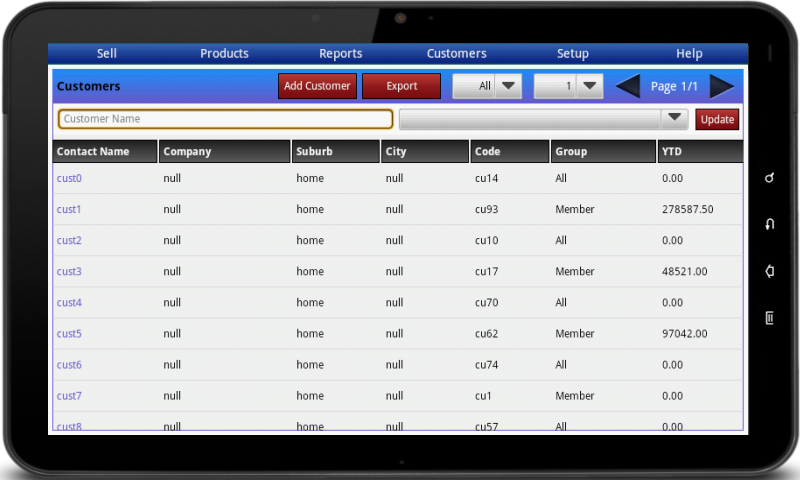The width and height of the screenshot is (800, 480).
Task: Open the Help menu
Action: [689, 54]
